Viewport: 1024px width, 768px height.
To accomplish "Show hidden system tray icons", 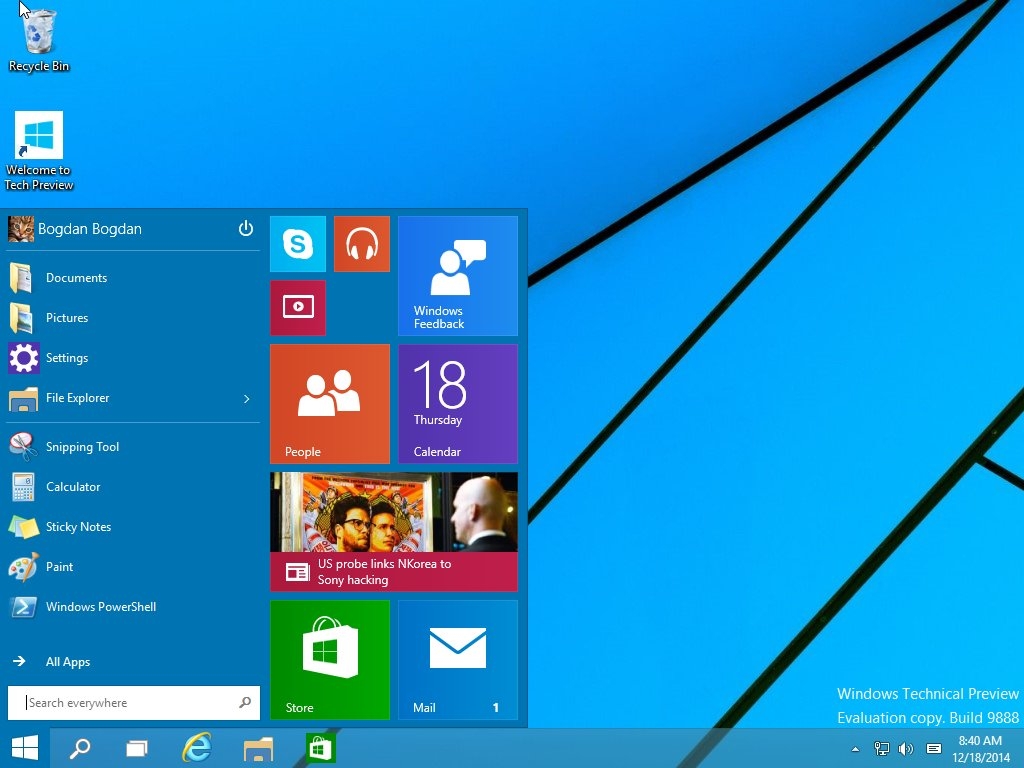I will [x=855, y=749].
